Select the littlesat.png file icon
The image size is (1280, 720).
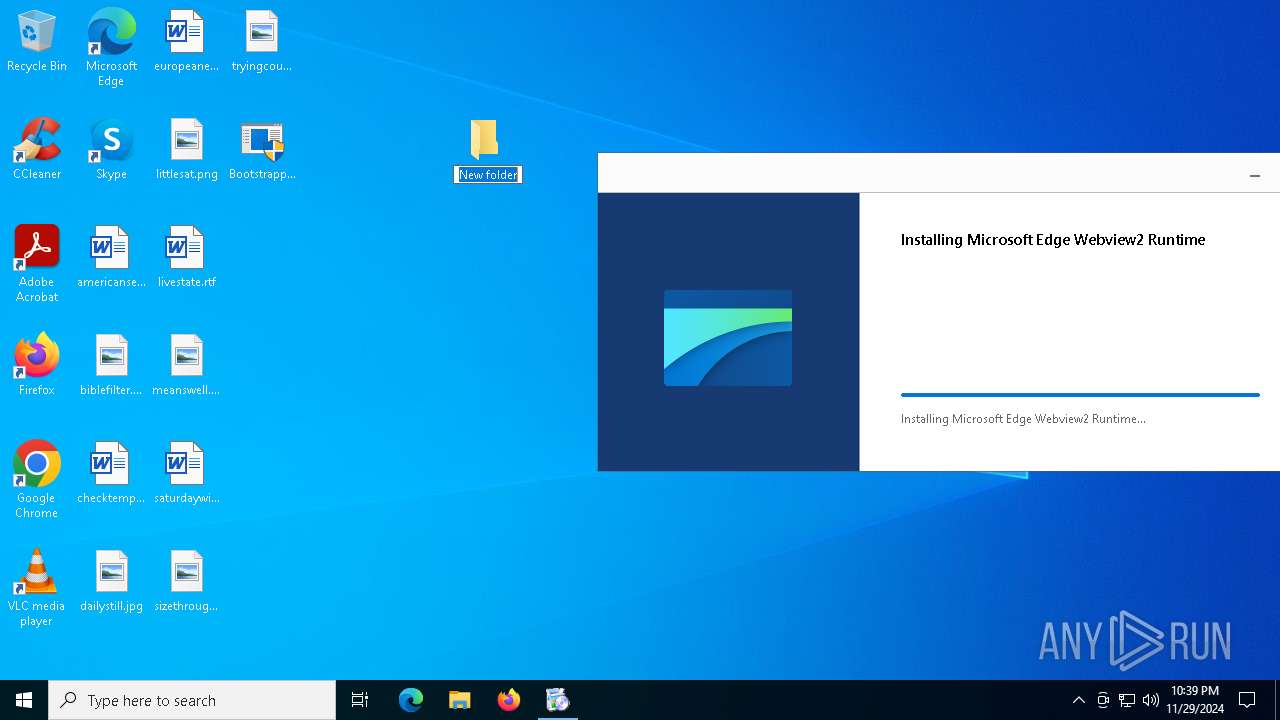(186, 150)
